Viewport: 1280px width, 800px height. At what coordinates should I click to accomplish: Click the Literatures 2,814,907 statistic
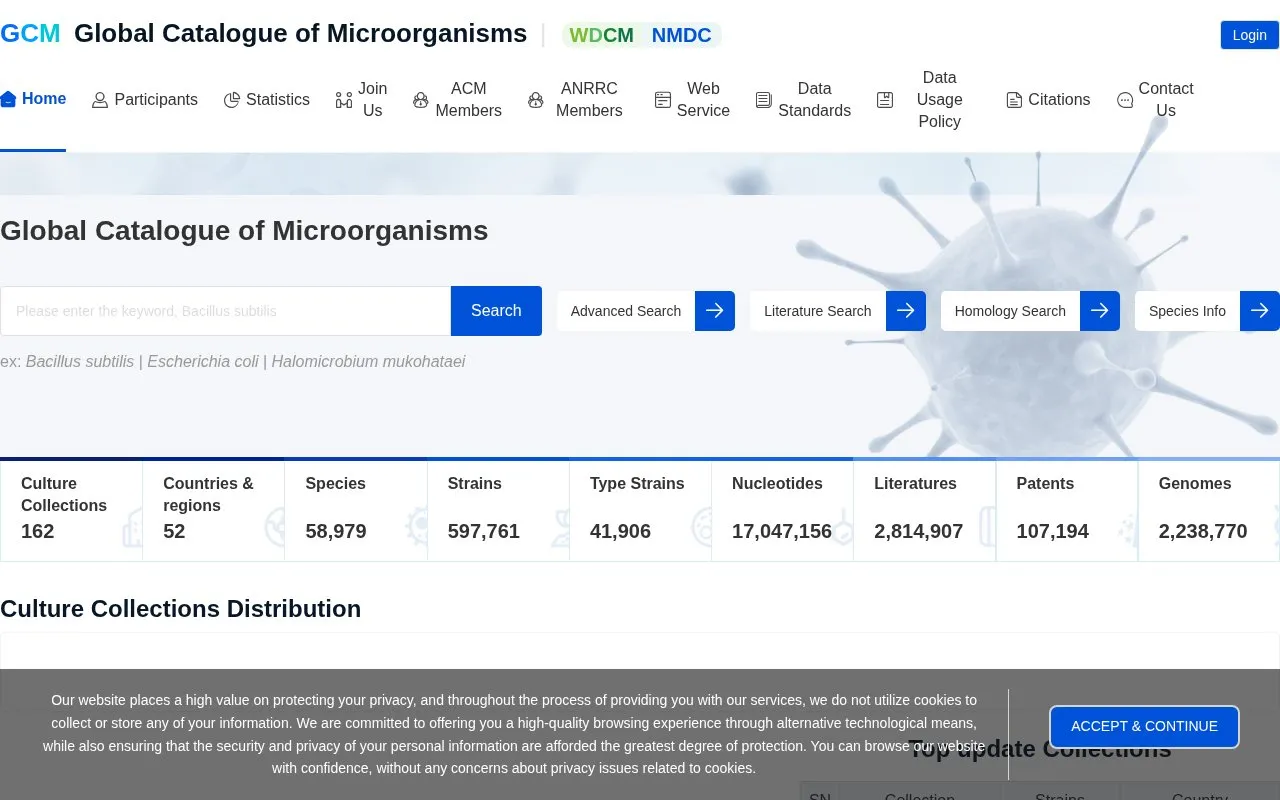pos(925,510)
